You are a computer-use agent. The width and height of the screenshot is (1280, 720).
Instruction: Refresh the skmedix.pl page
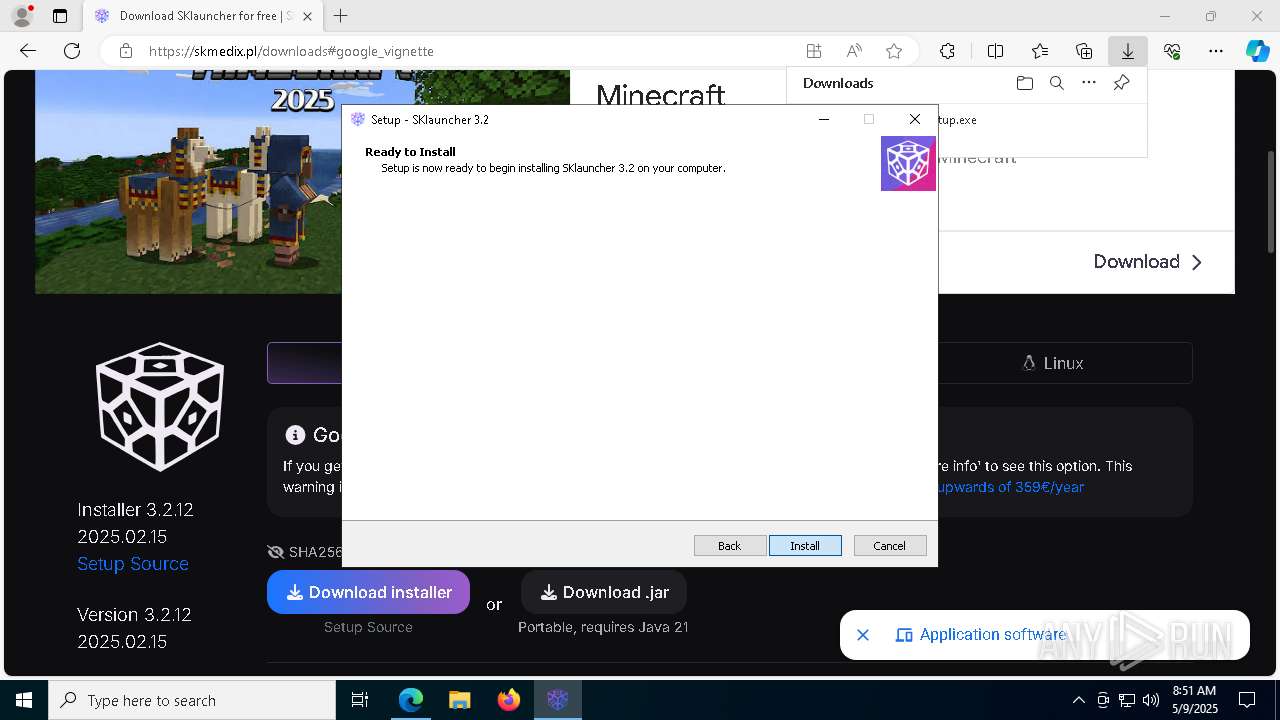[x=72, y=51]
